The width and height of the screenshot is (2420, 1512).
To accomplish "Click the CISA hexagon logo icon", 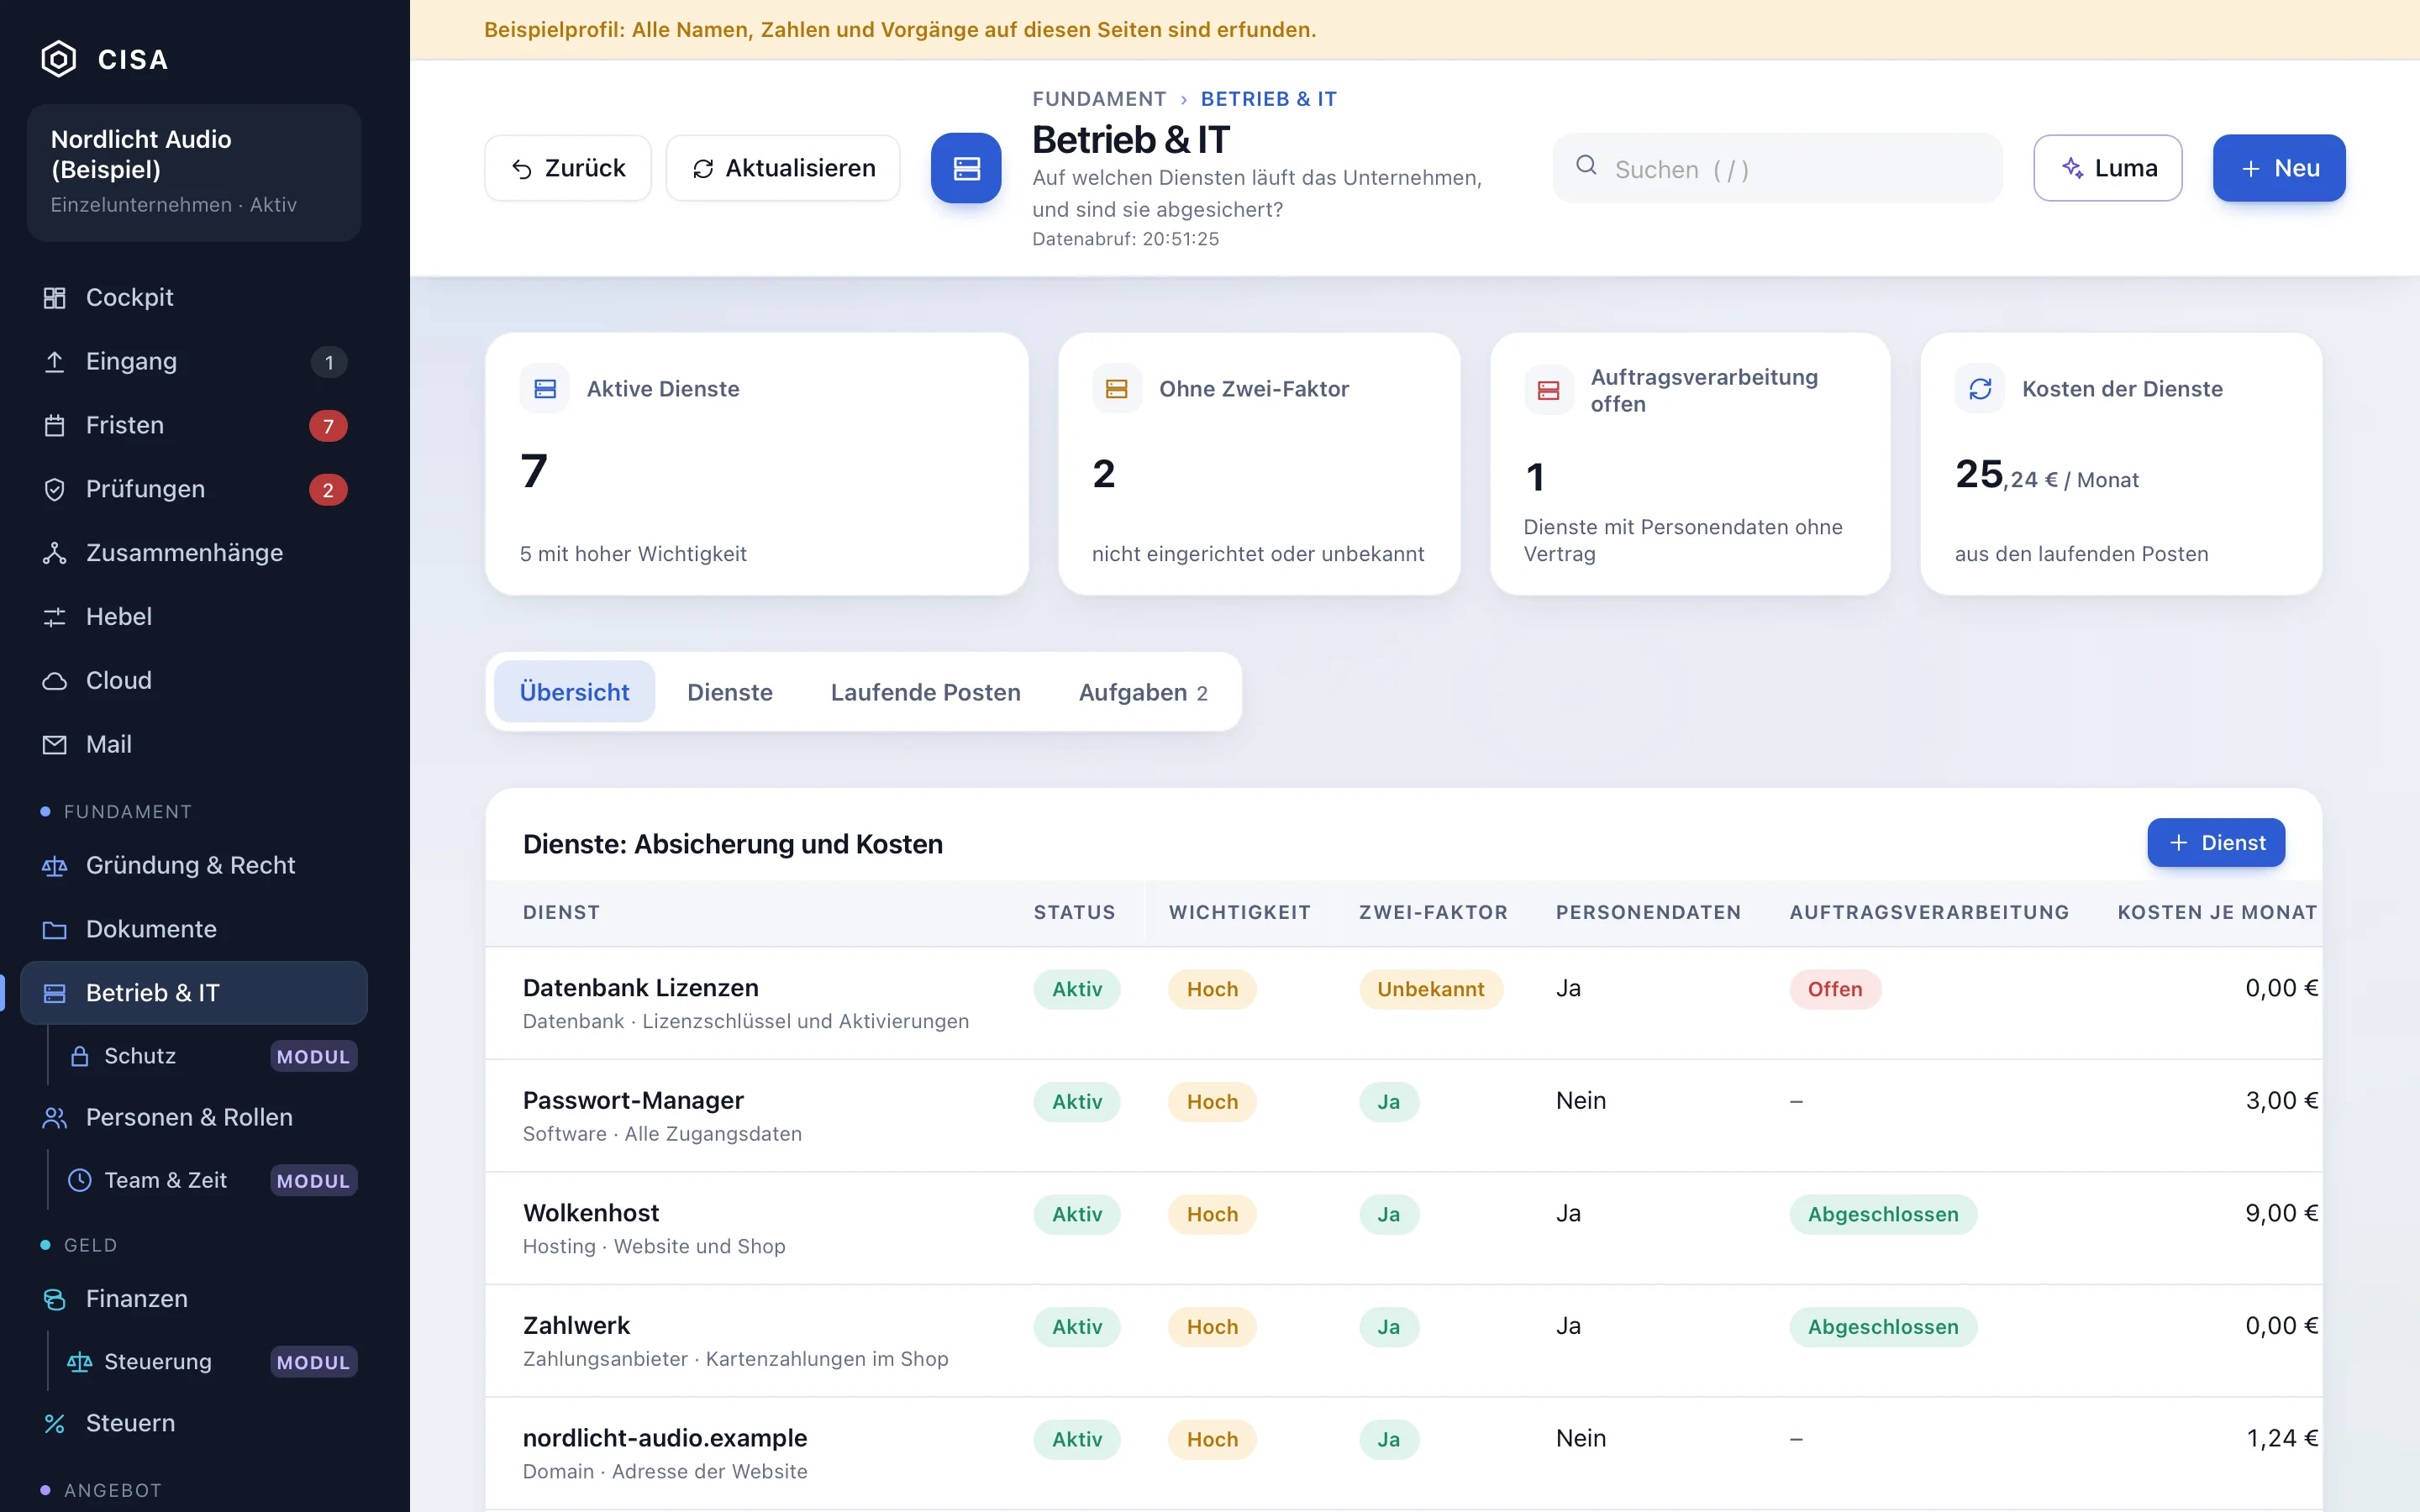I will click(x=59, y=59).
